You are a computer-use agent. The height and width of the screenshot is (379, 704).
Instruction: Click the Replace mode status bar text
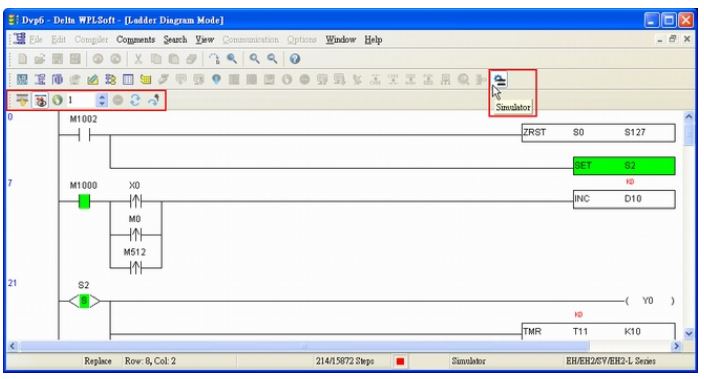pyautogui.click(x=98, y=361)
